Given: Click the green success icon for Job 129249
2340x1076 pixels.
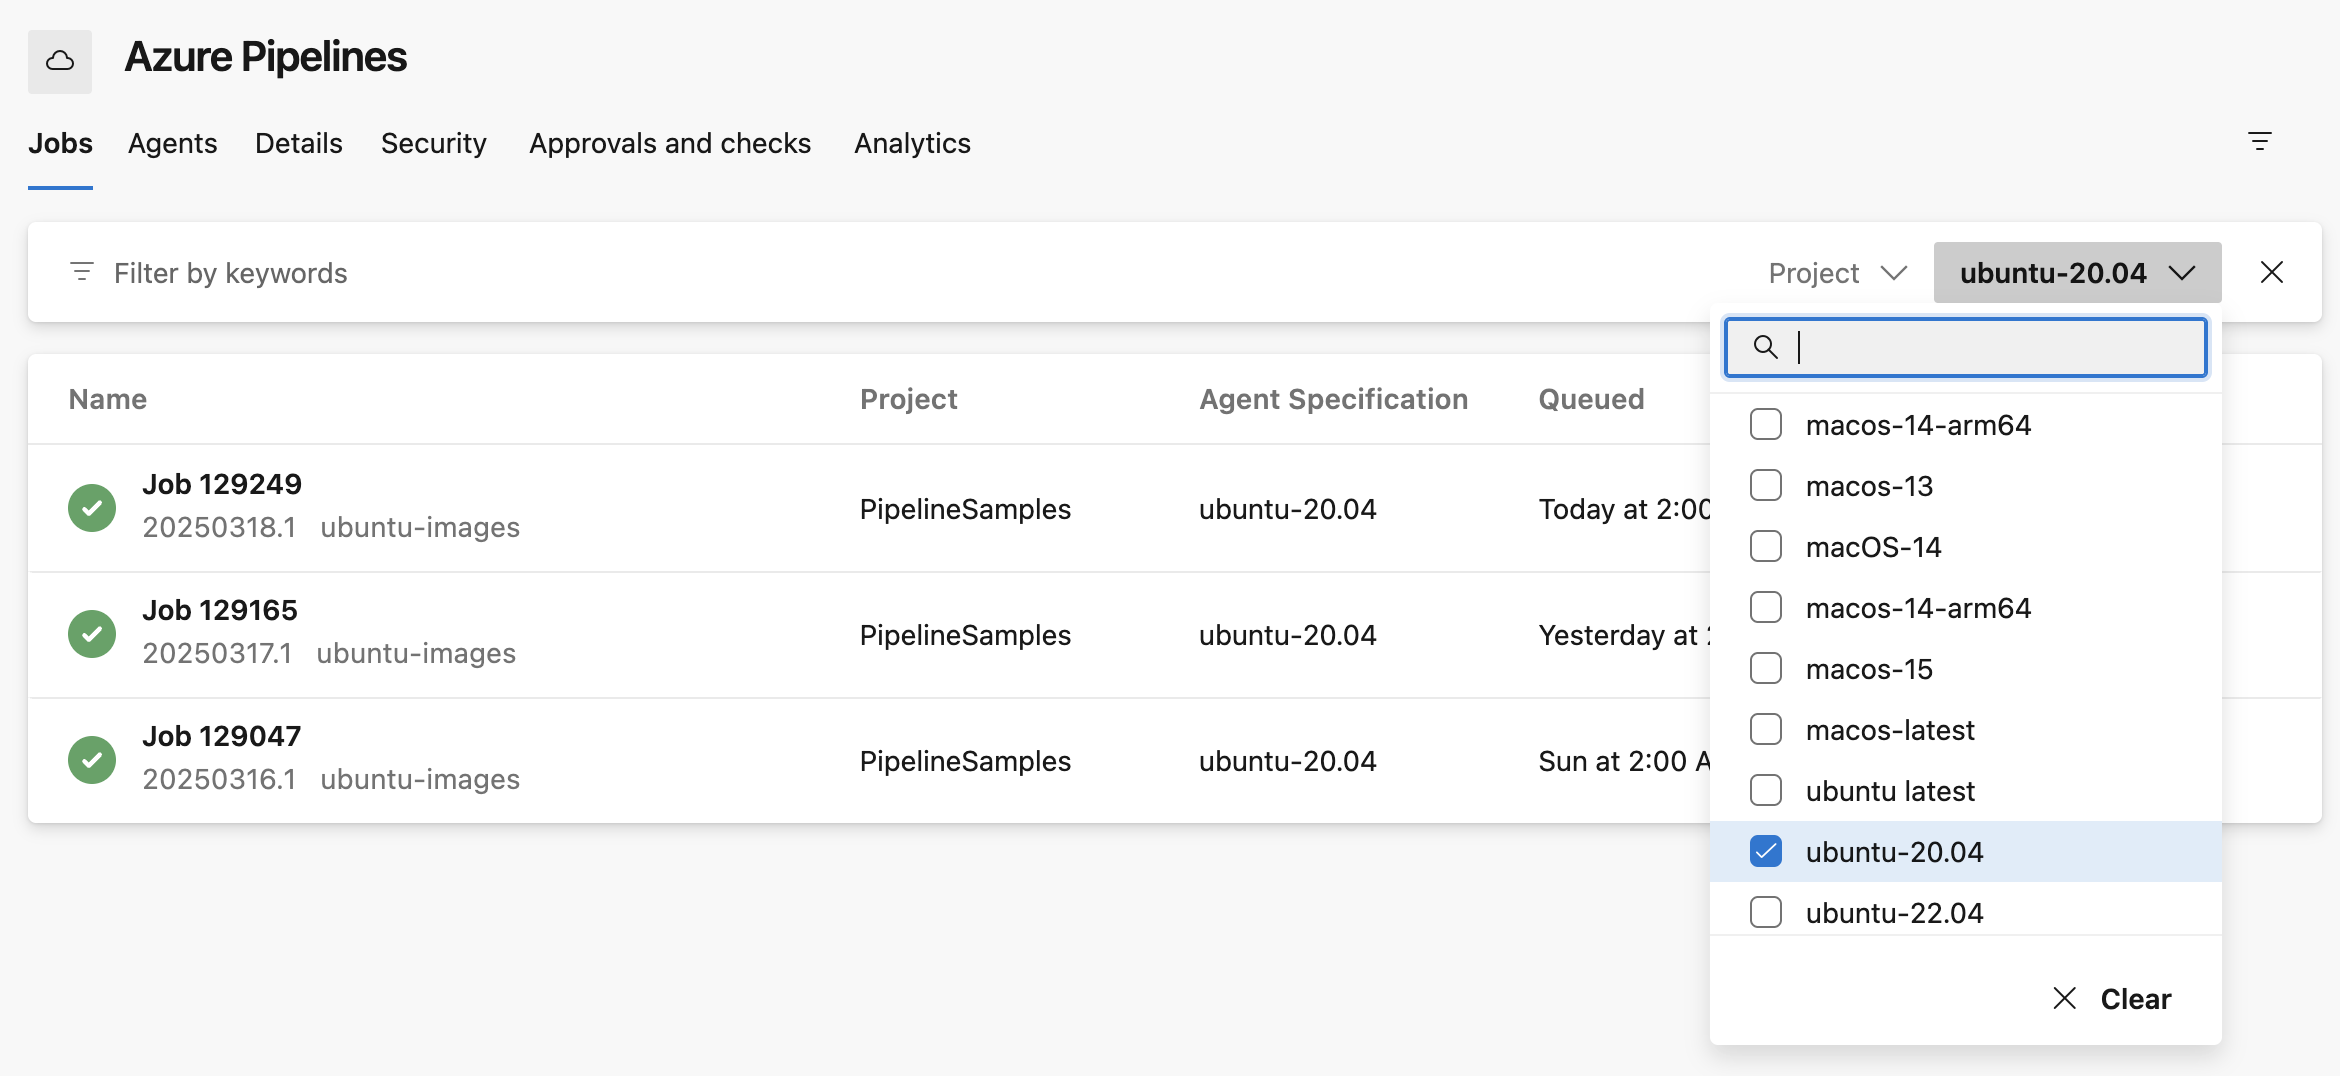Looking at the screenshot, I should click(92, 508).
